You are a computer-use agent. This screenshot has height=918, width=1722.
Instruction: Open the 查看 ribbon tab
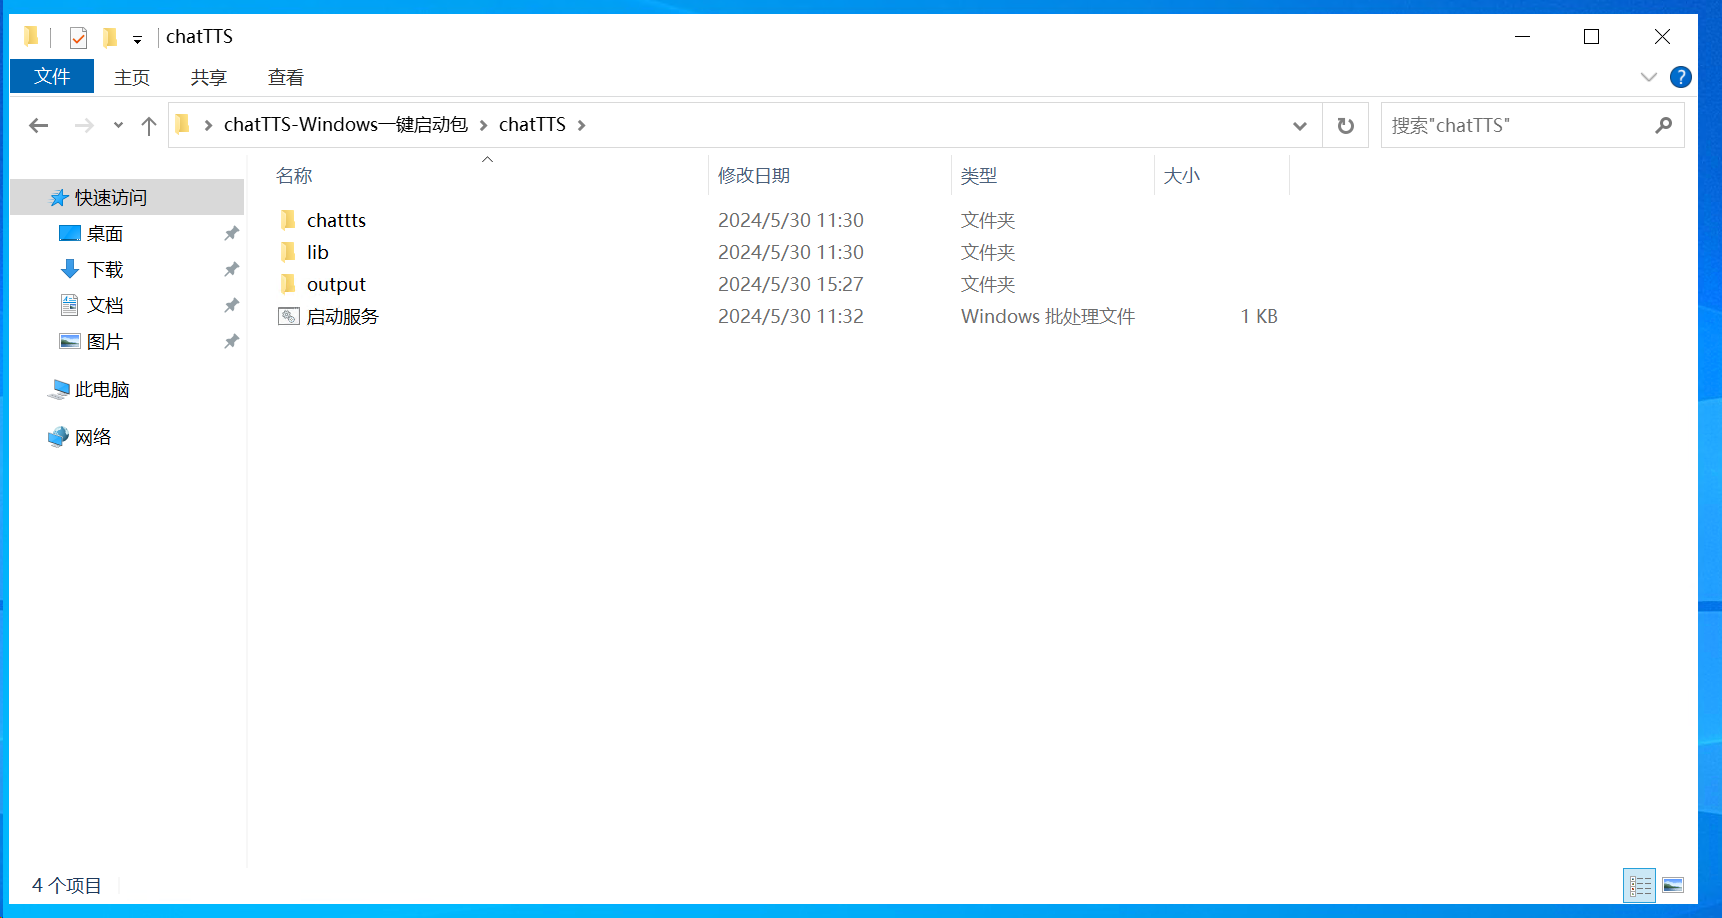[x=286, y=77]
